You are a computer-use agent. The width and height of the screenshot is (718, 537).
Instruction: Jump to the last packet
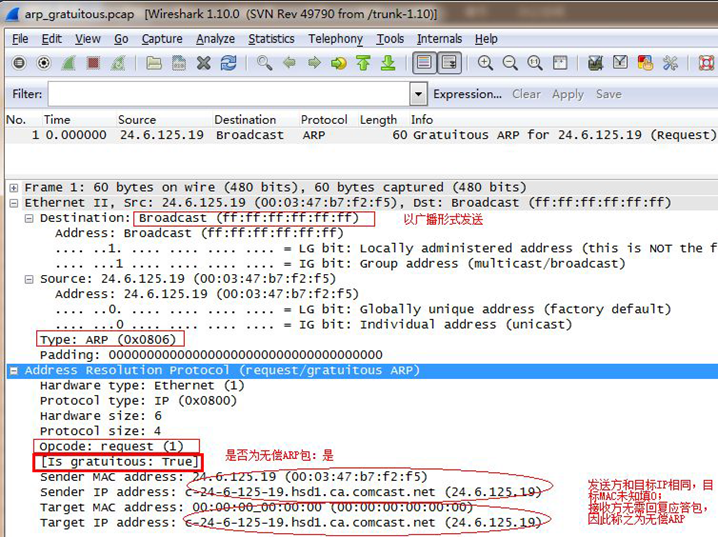point(388,63)
